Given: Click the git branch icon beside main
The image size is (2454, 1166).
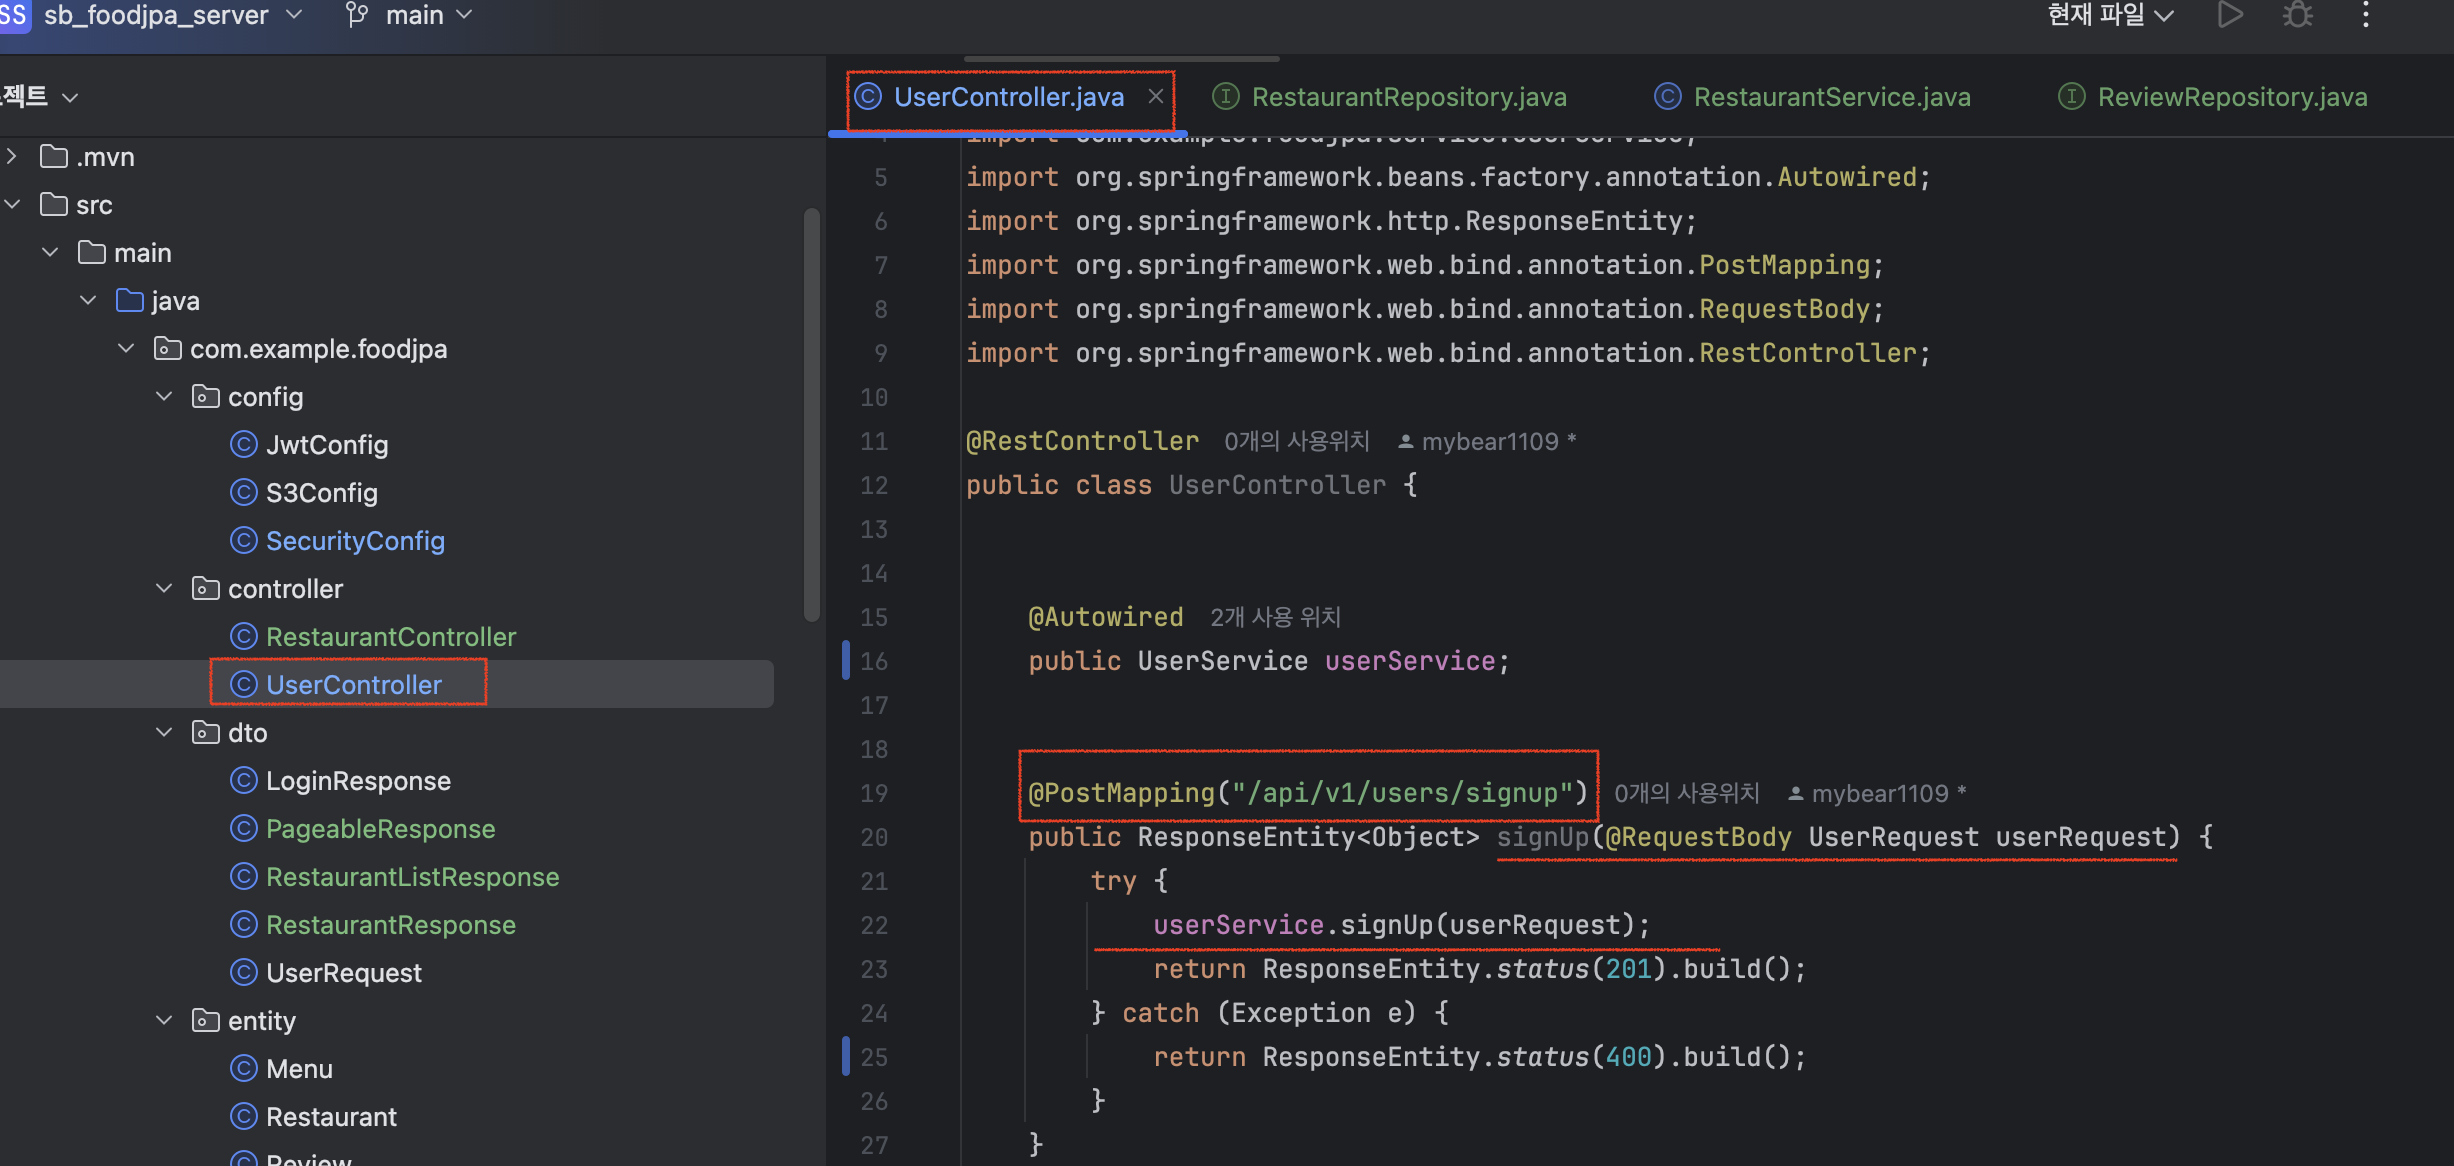Looking at the screenshot, I should 355,15.
